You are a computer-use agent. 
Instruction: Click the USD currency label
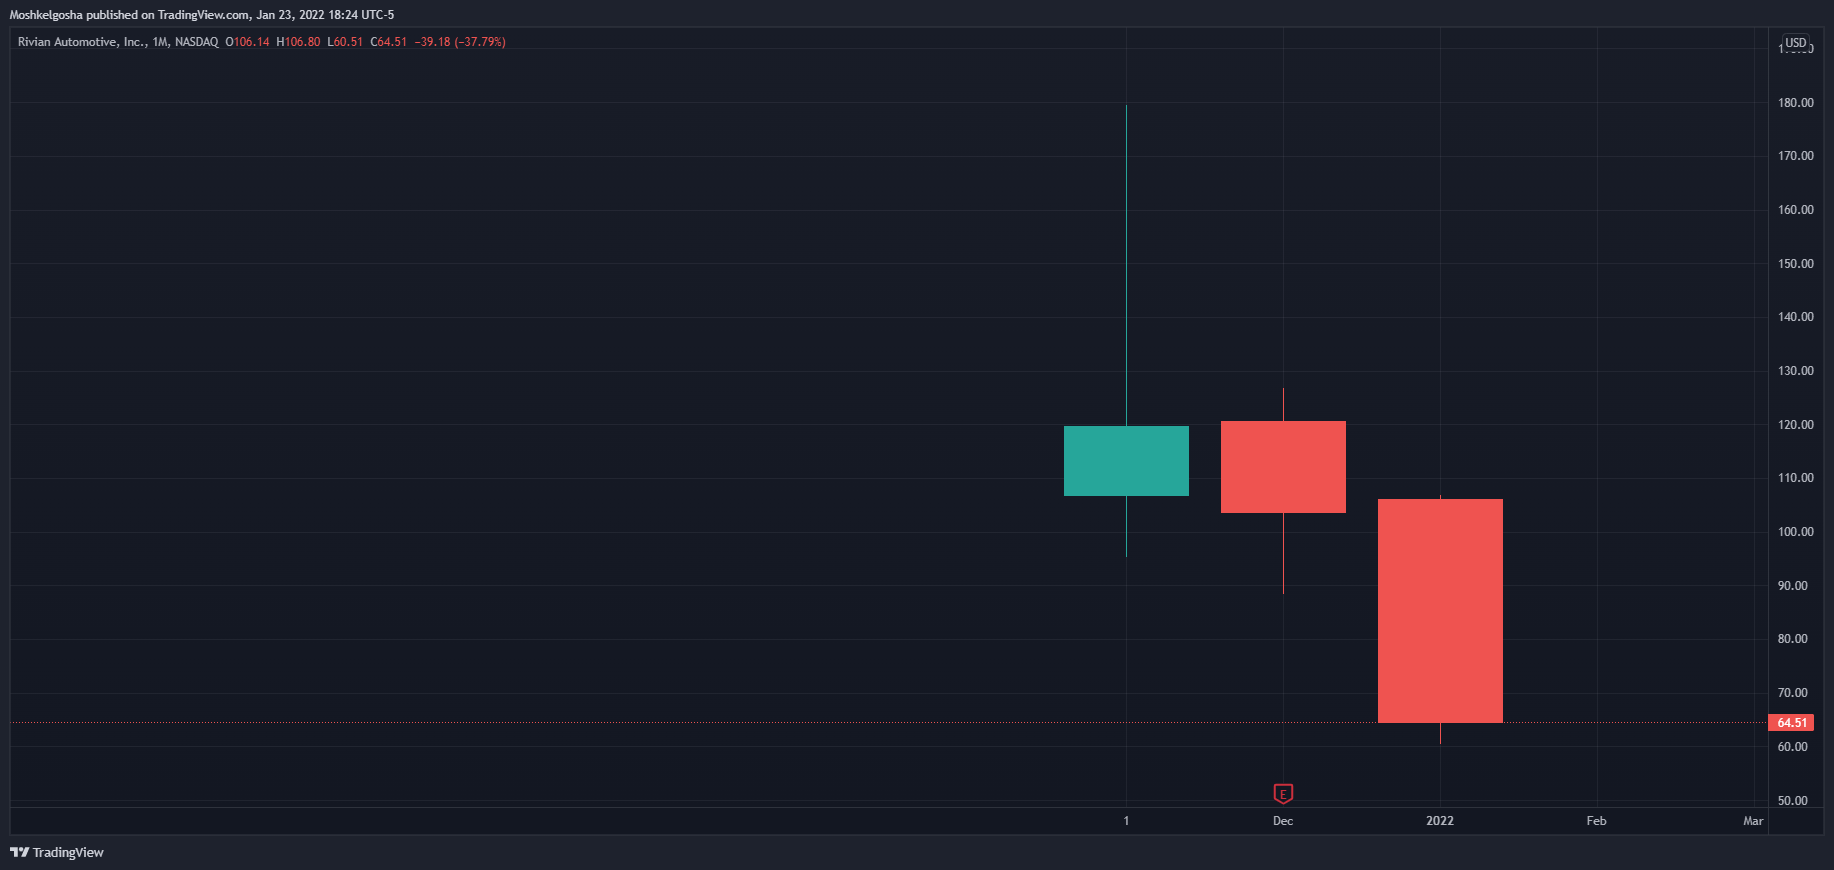coord(1796,43)
